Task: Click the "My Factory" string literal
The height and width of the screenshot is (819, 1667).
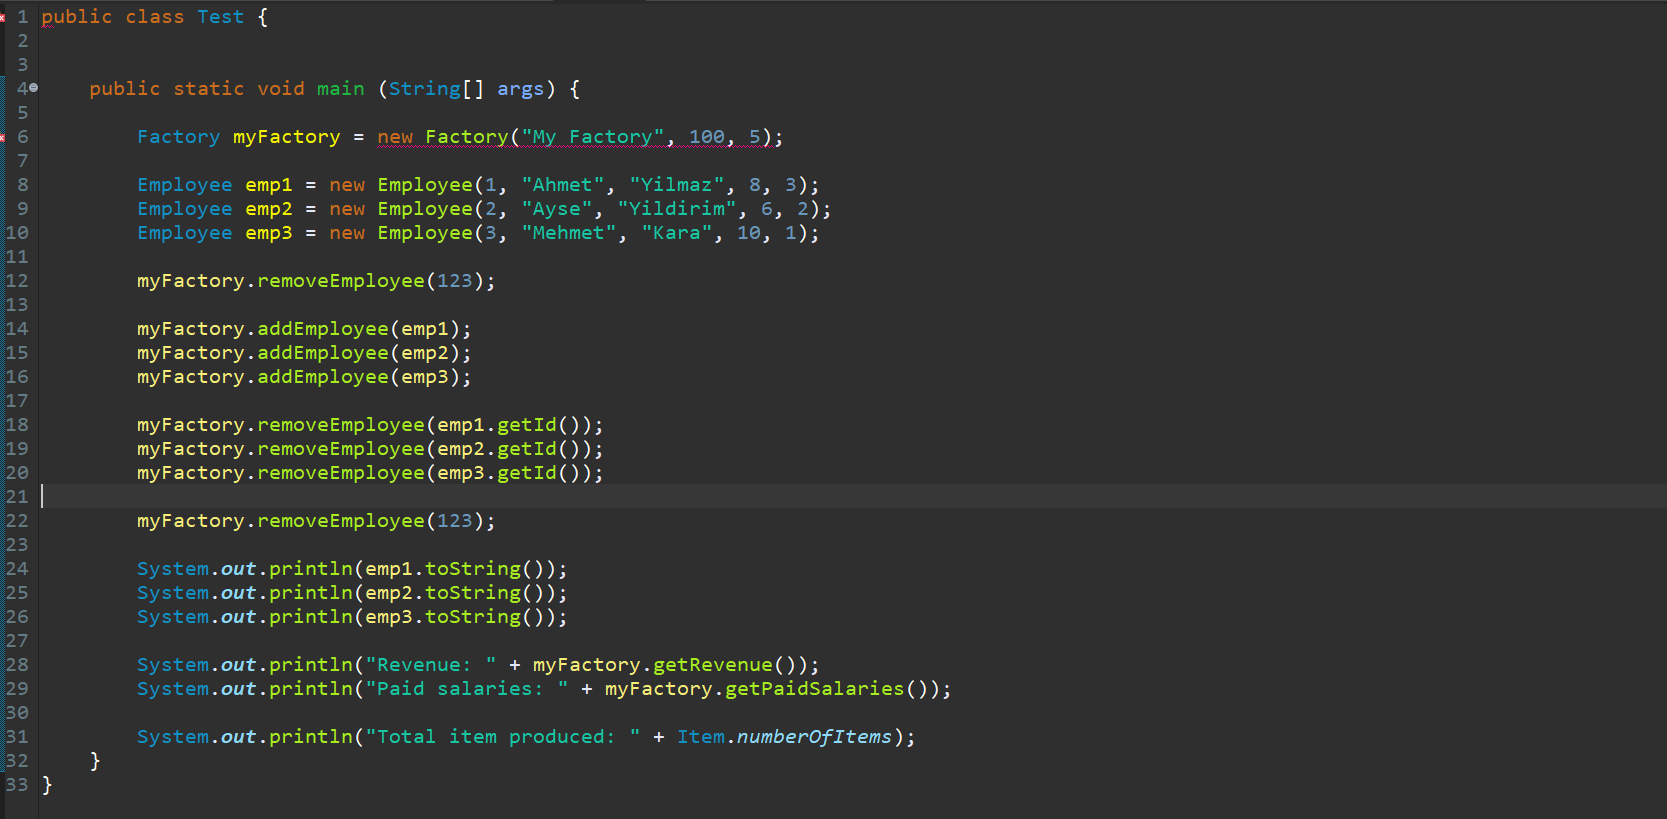Action: 593,137
